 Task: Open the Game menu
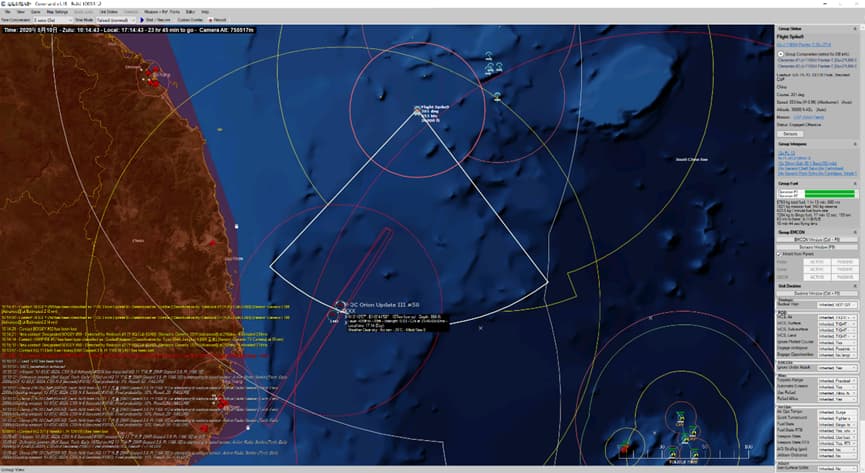(36, 12)
